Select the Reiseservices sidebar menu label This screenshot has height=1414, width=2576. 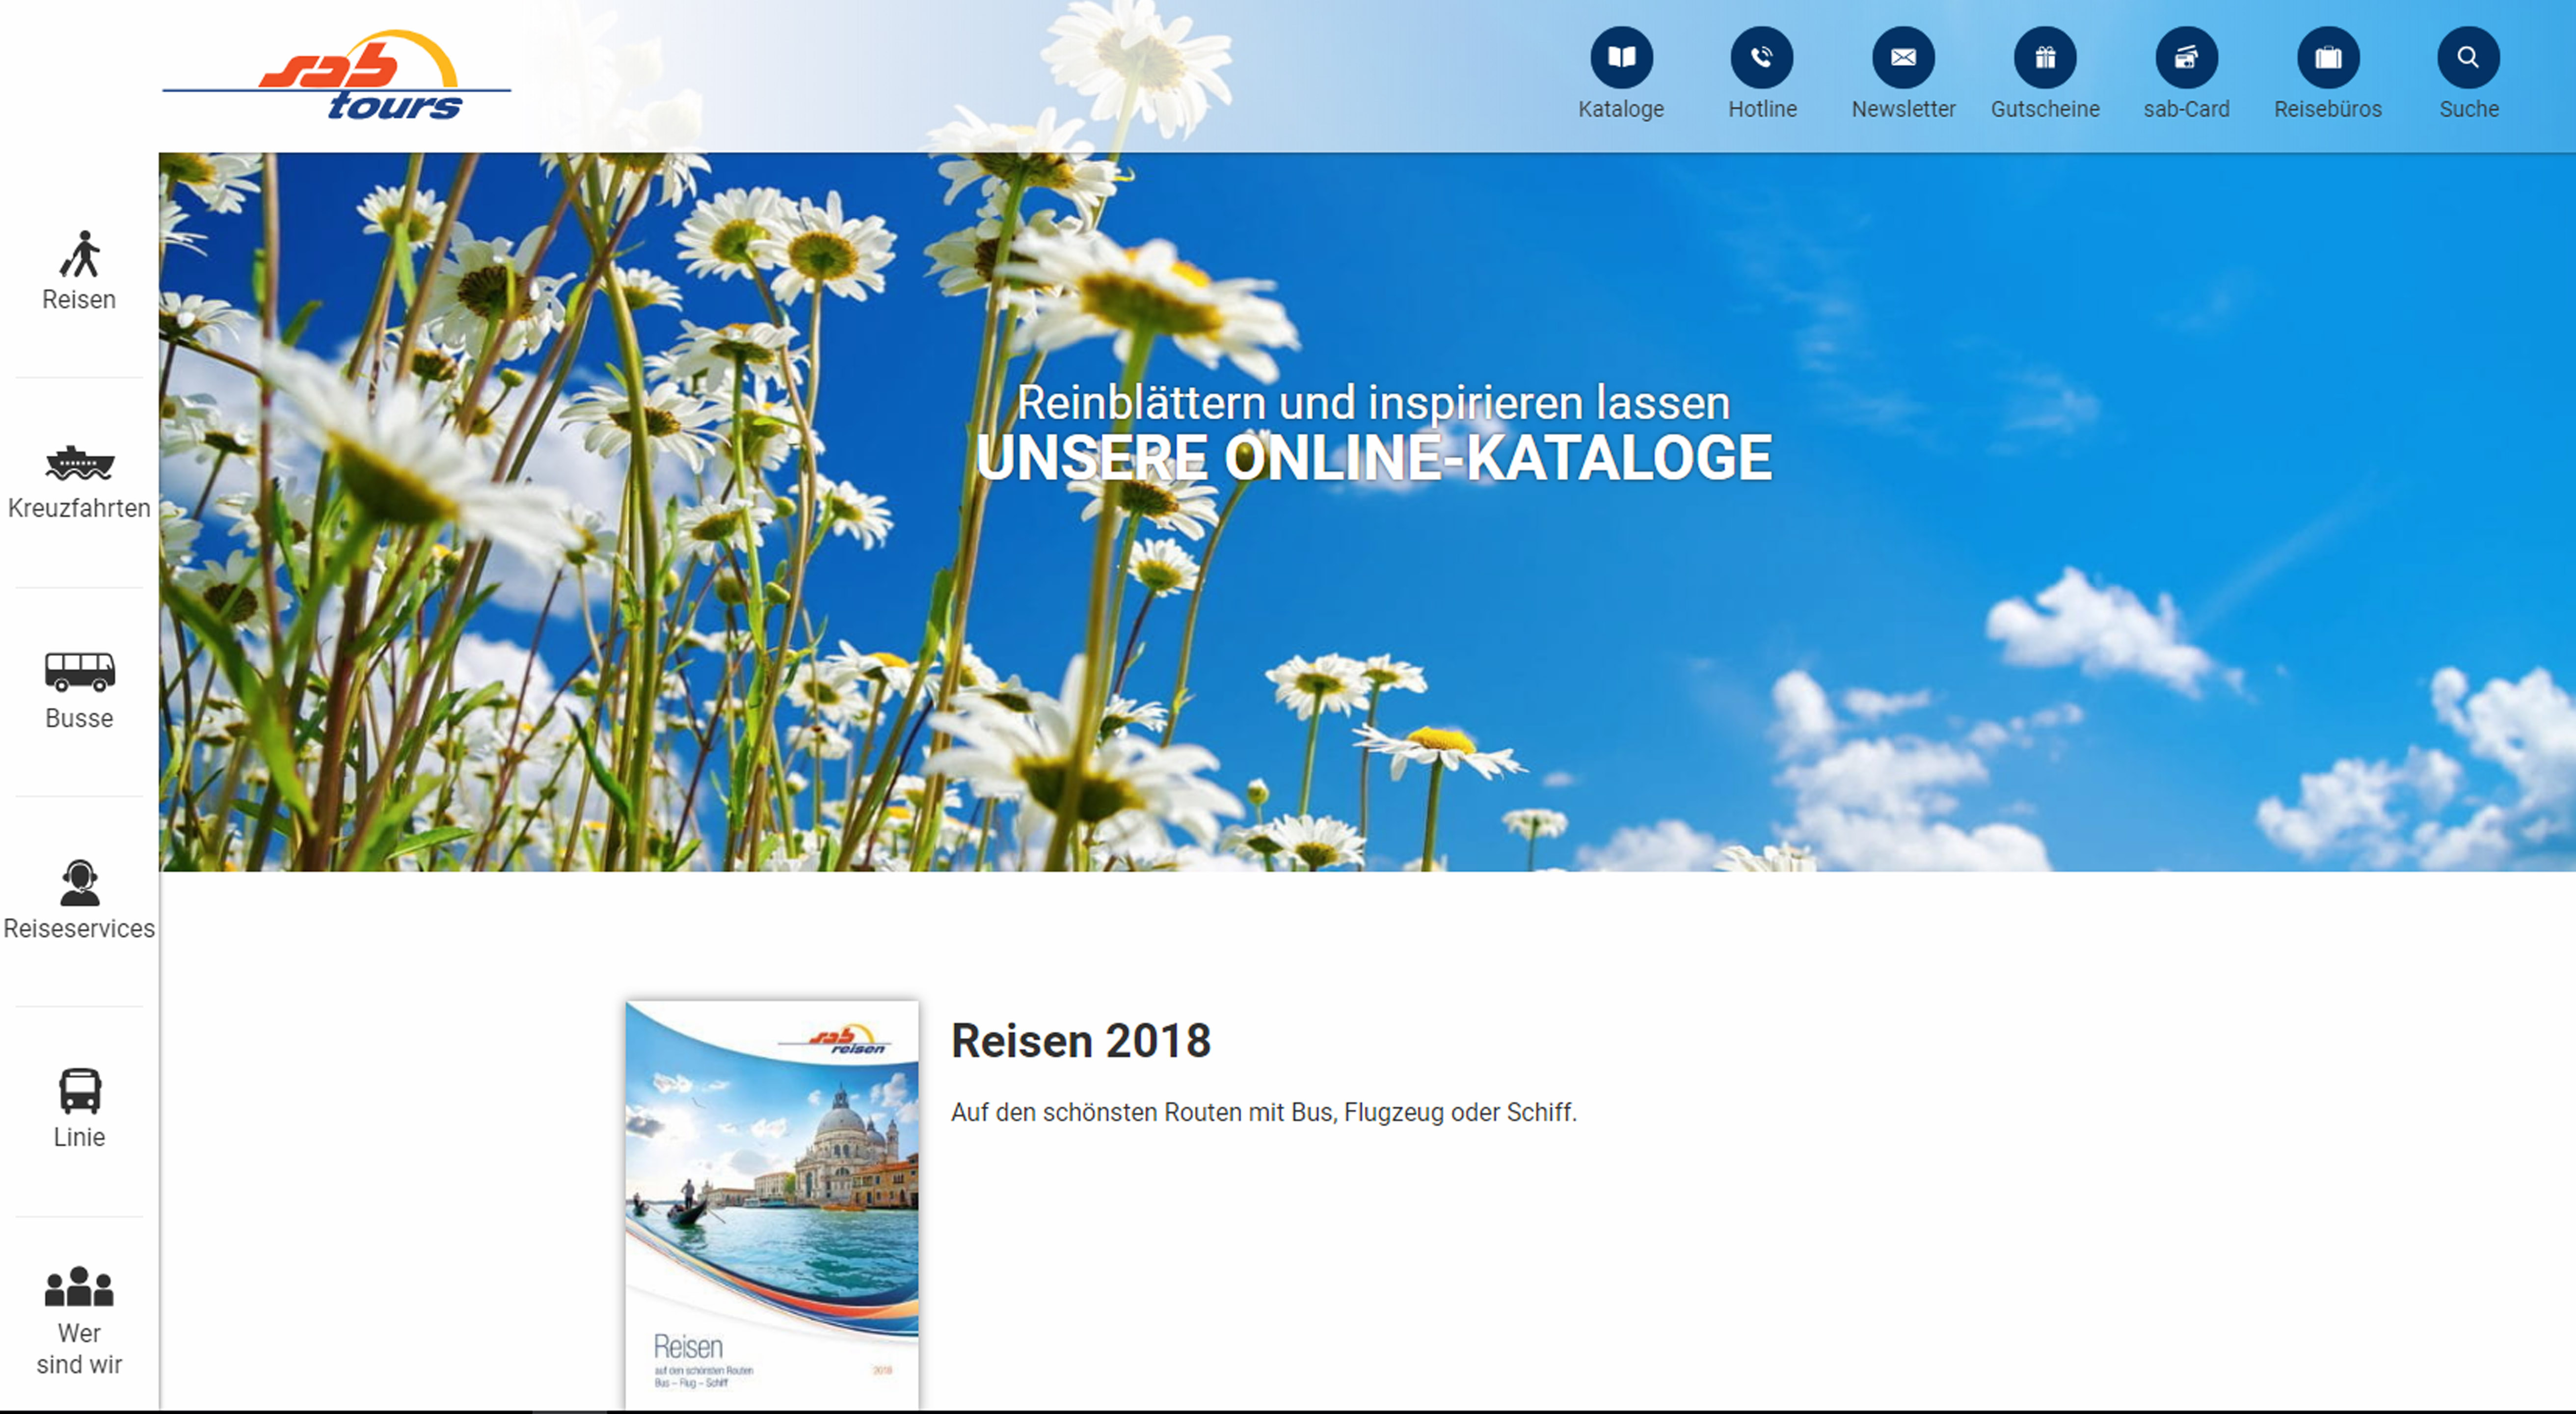tap(79, 928)
